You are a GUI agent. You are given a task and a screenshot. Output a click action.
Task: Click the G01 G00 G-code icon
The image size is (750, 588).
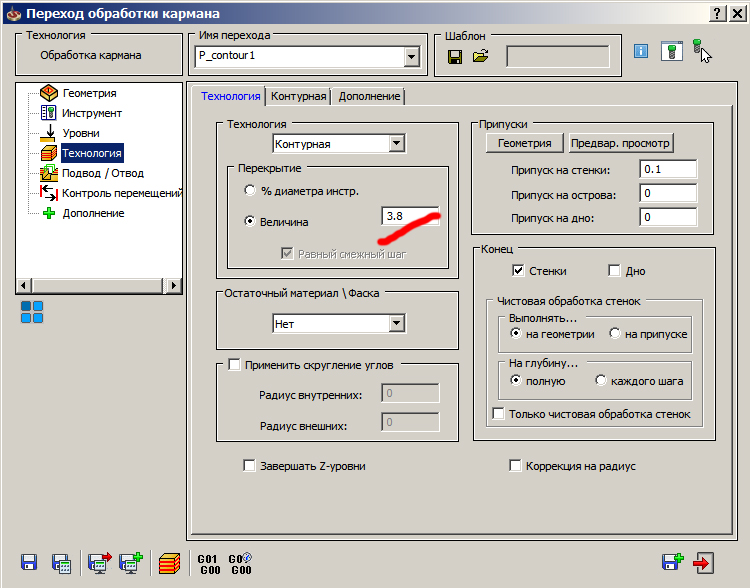[x=210, y=564]
